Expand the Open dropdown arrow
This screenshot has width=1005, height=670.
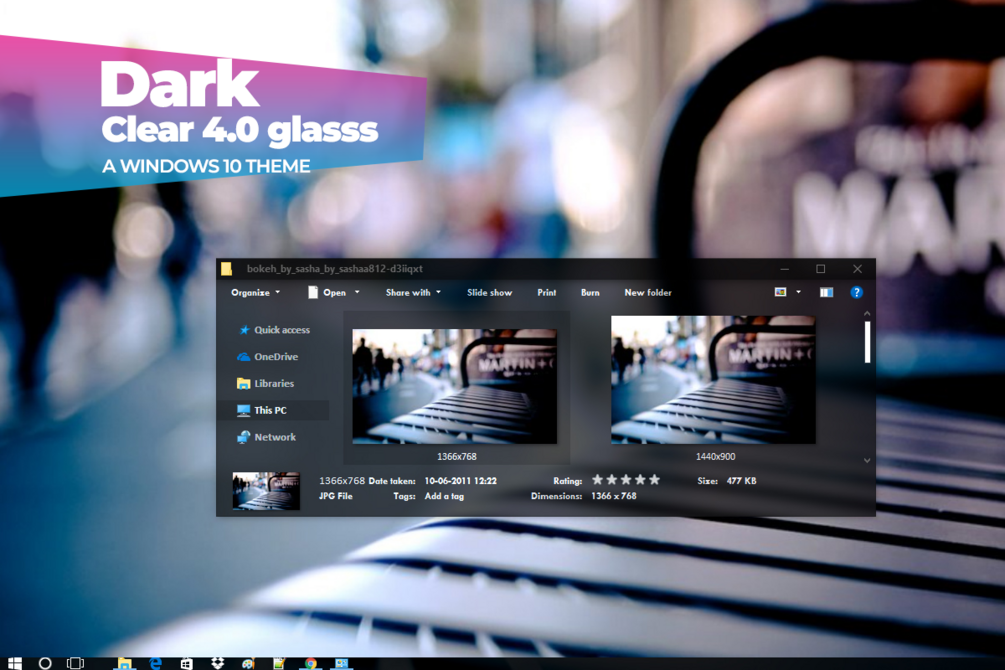click(x=357, y=292)
